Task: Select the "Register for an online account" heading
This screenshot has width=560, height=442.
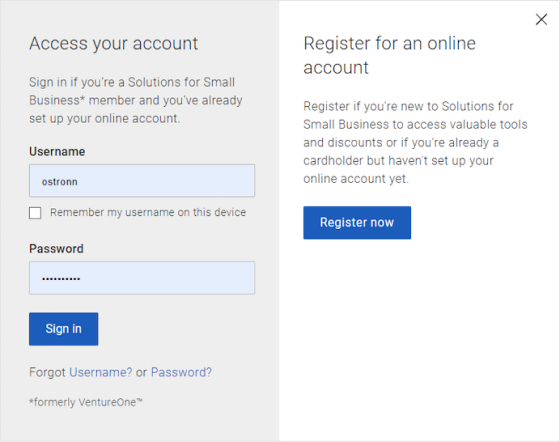Action: point(390,55)
